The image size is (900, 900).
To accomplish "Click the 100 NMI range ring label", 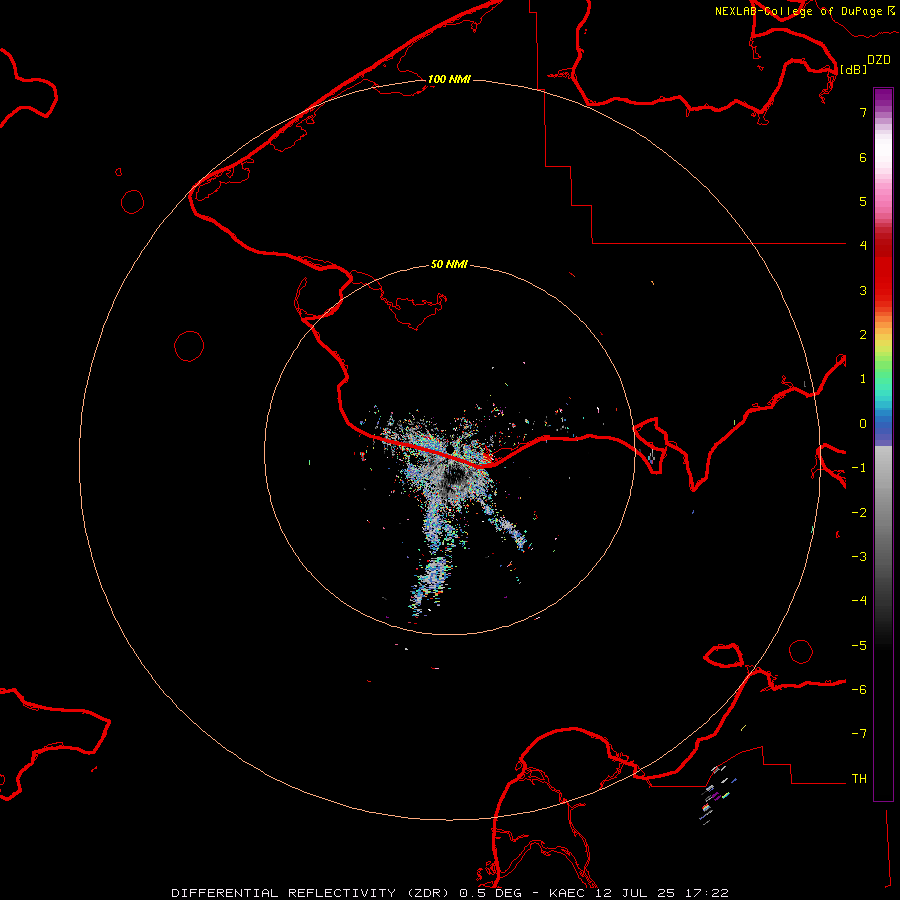I will tap(449, 79).
